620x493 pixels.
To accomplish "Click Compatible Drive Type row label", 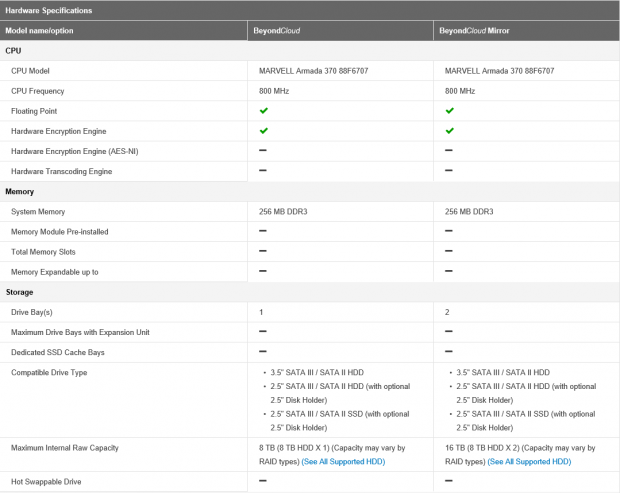I will (x=49, y=372).
